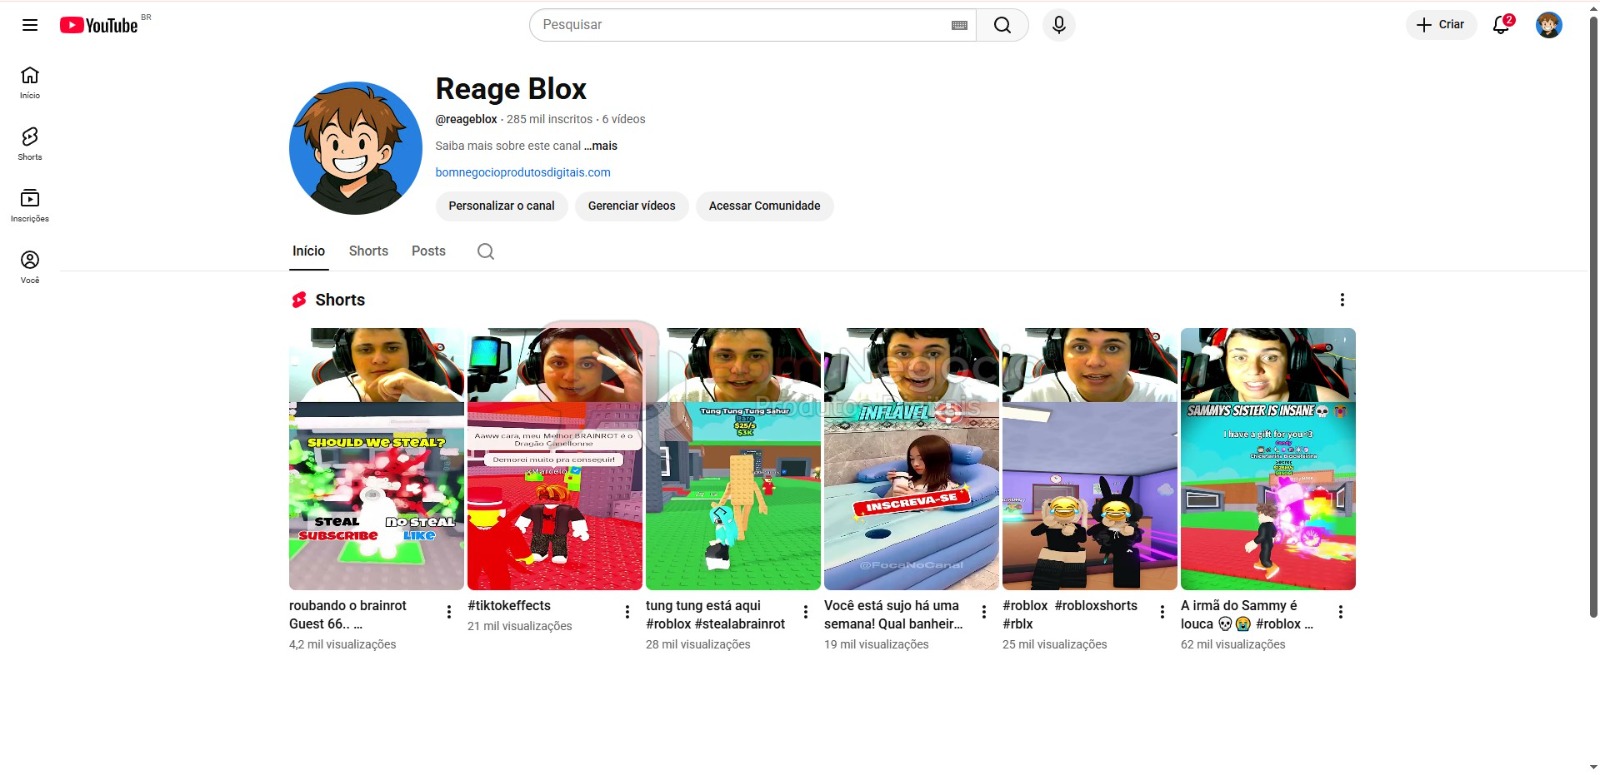This screenshot has width=1600, height=775.
Task: Go to Início in sidebar
Action: point(30,82)
